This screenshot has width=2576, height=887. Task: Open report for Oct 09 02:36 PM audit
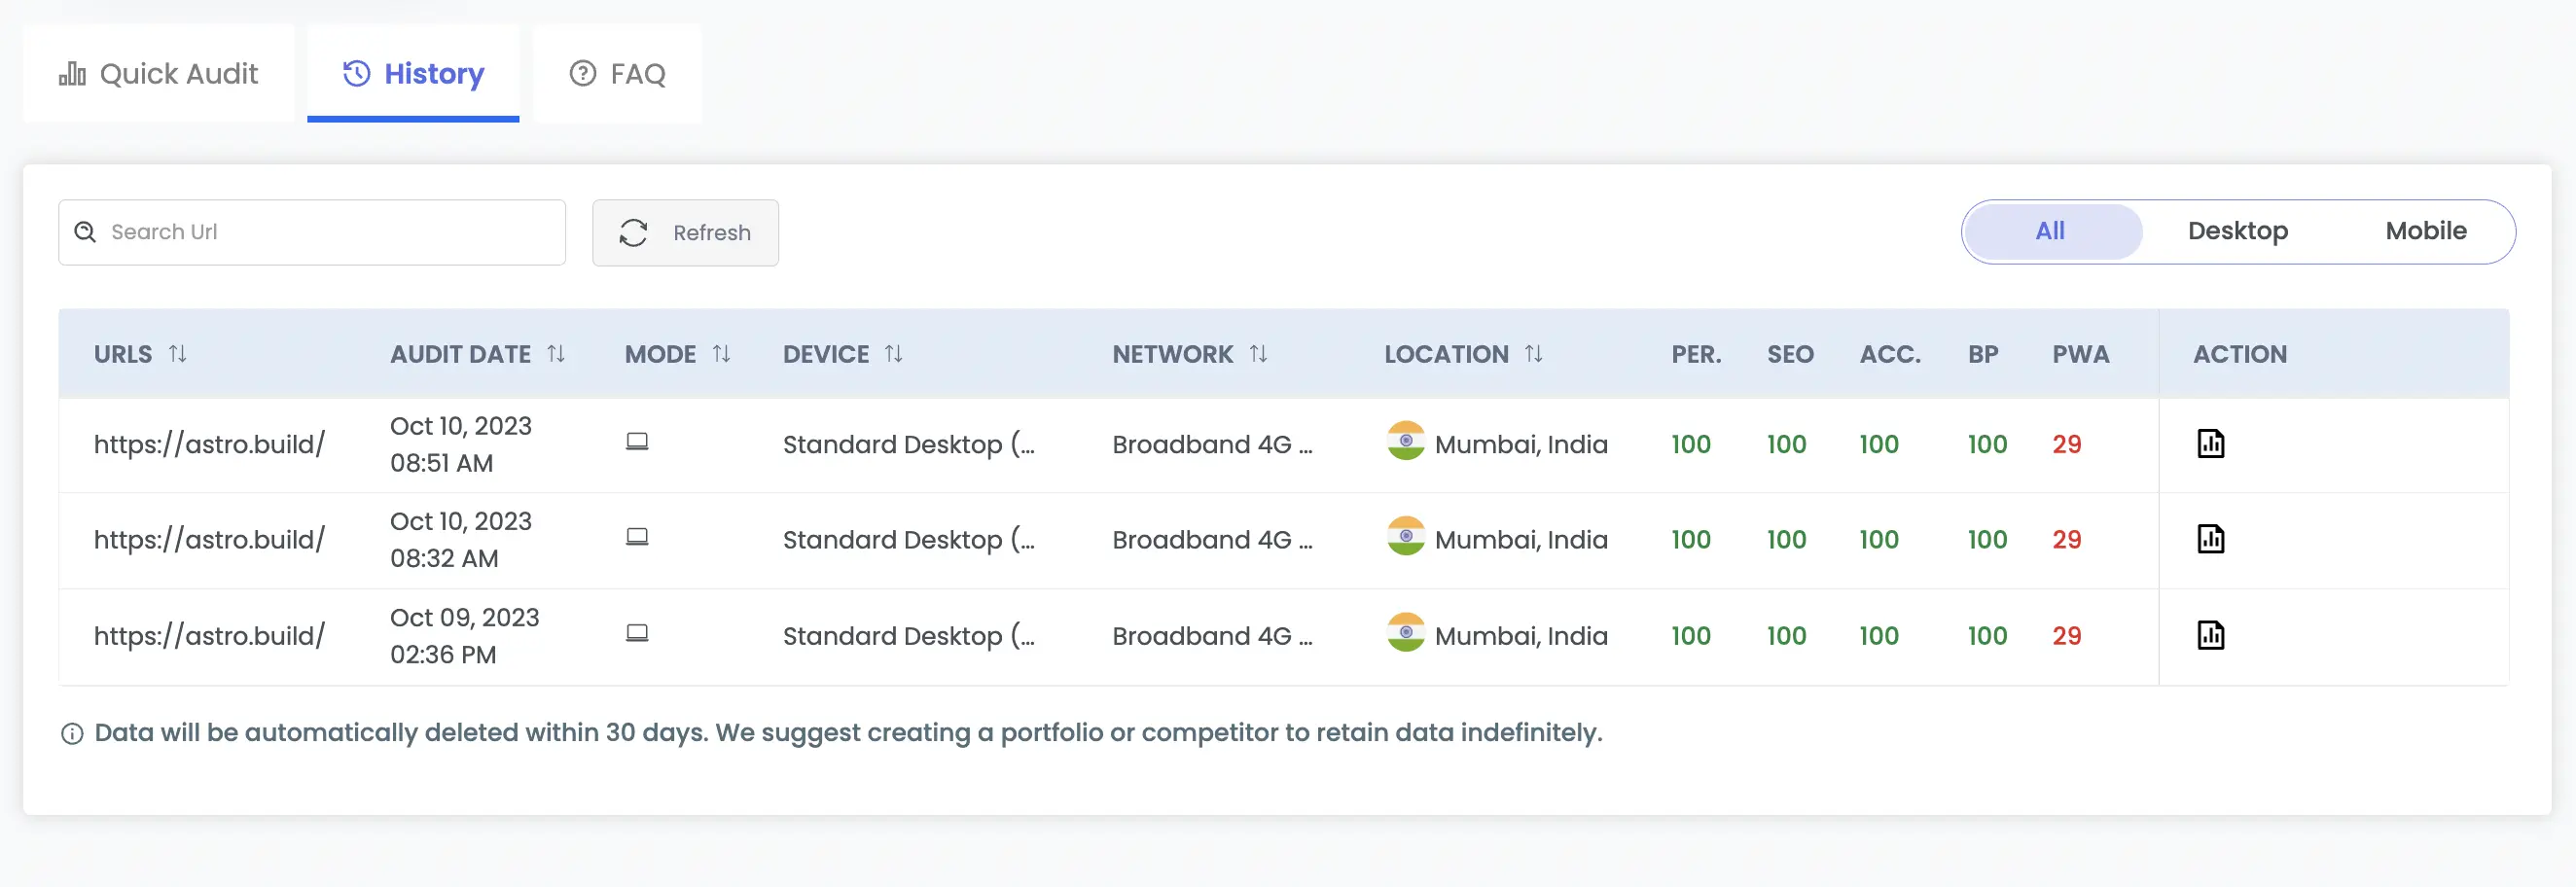click(x=2210, y=635)
